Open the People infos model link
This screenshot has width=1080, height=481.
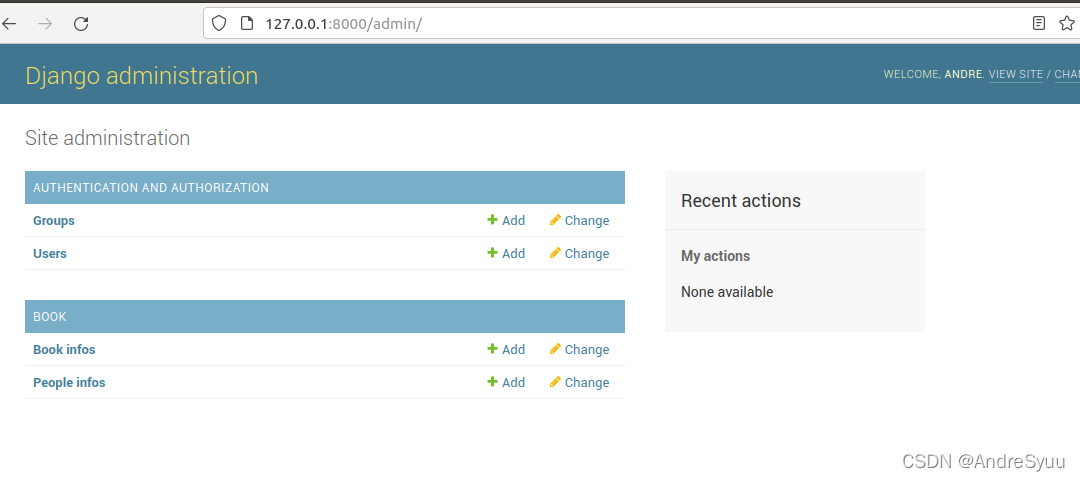tap(69, 382)
